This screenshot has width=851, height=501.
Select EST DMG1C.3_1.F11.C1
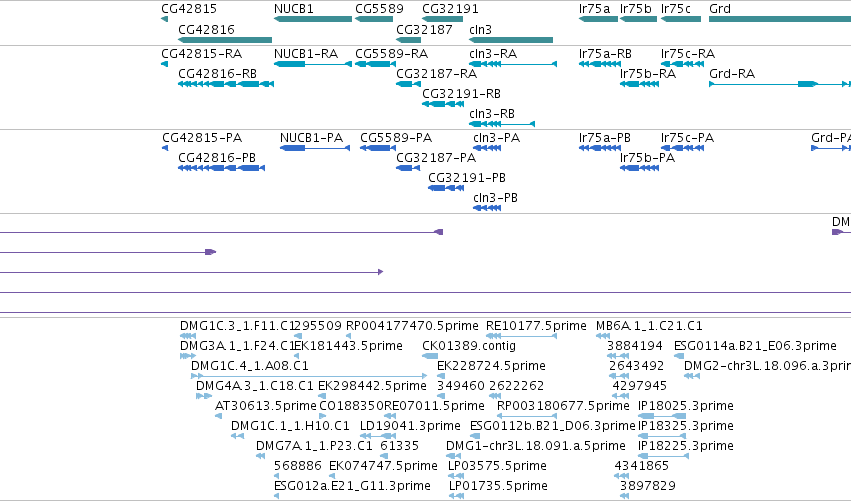[x=237, y=326]
